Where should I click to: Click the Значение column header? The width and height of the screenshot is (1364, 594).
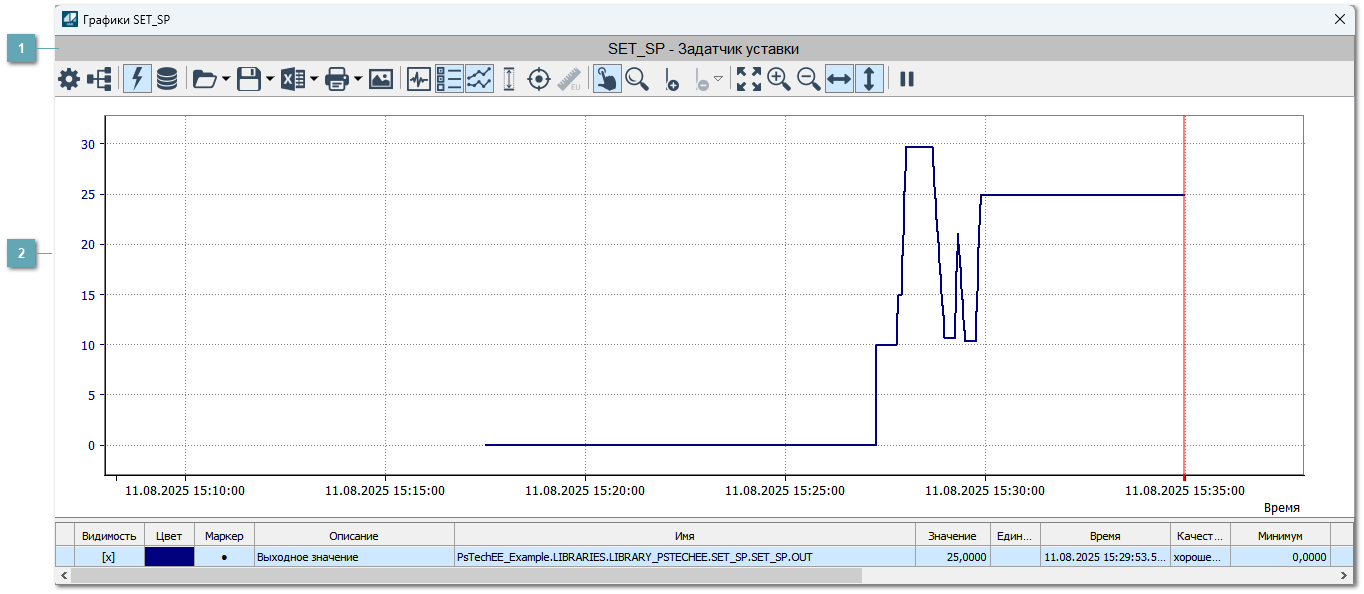[x=952, y=536]
